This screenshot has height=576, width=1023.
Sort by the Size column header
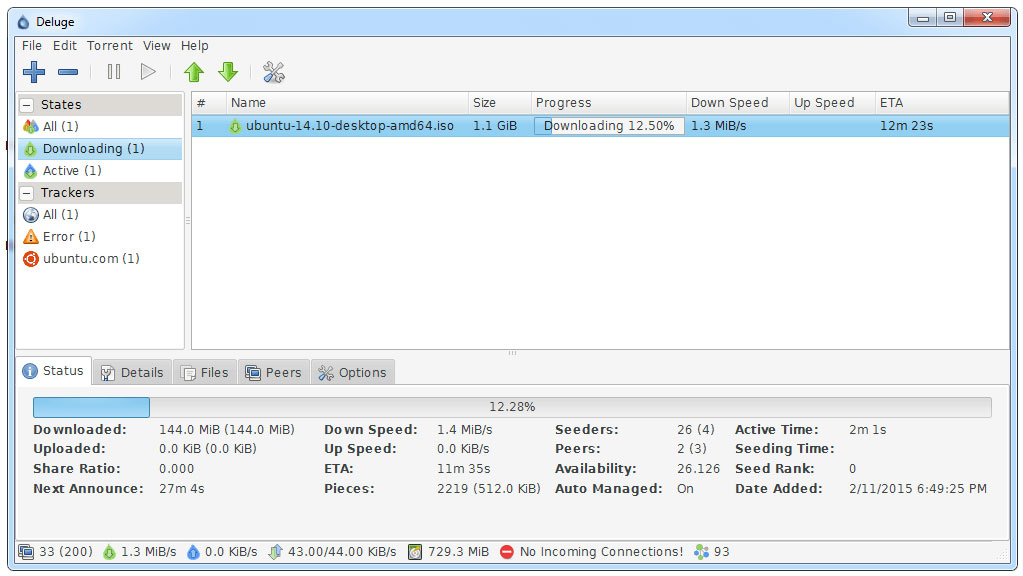coord(500,103)
